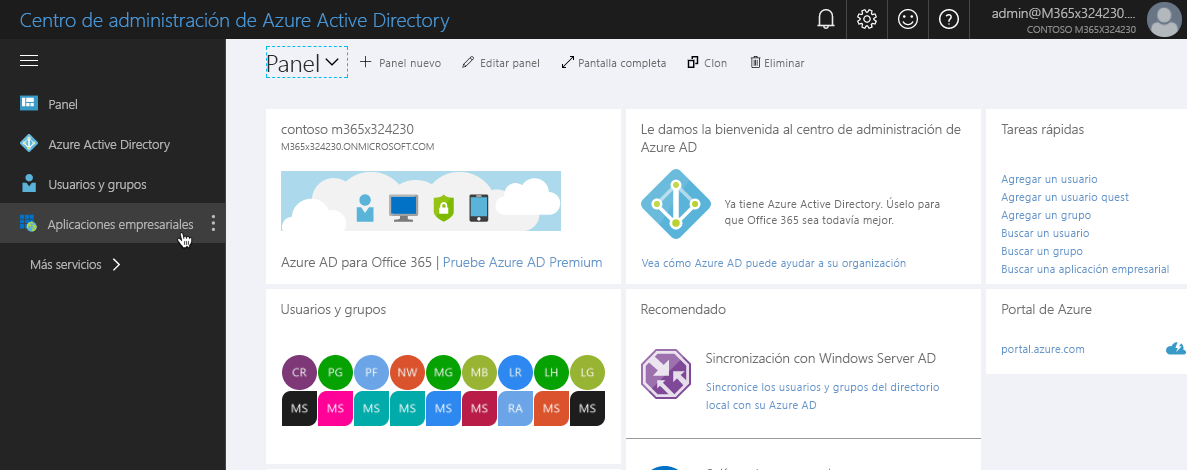Viewport: 1187px width, 470px height.
Task: Switch to Pantalla completa view
Action: pos(614,63)
